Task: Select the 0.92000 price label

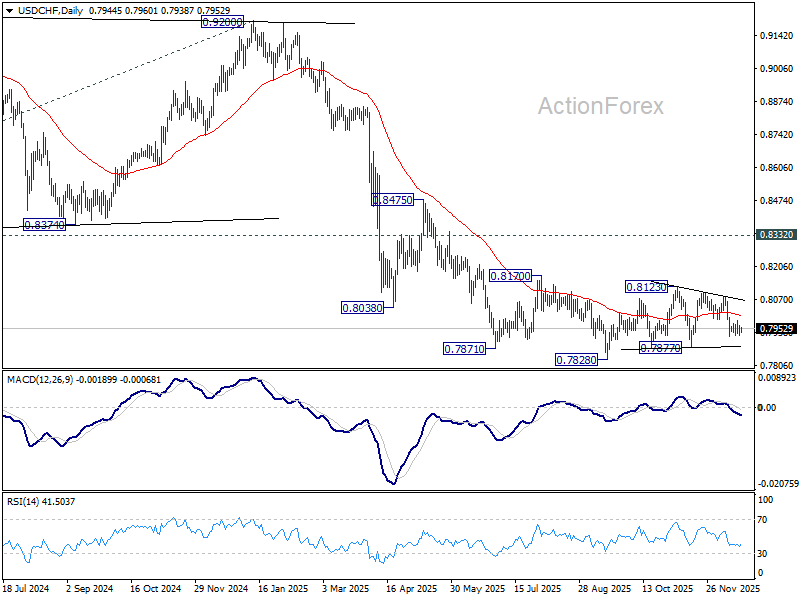Action: point(222,22)
